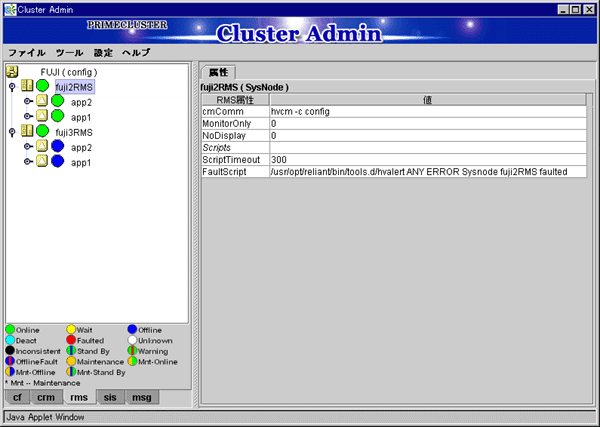Click the blue offline circle for app2 under fuji3RMS
The height and width of the screenshot is (427, 600).
[x=58, y=146]
